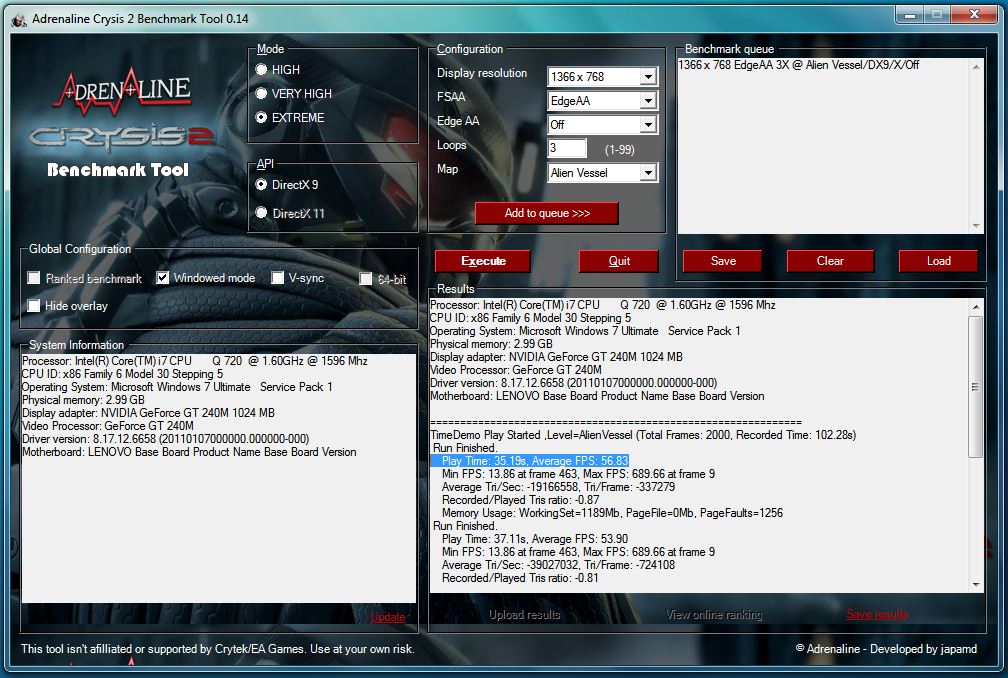The image size is (1008, 678).
Task: Click the Update link under System Information
Action: pyautogui.click(x=388, y=618)
